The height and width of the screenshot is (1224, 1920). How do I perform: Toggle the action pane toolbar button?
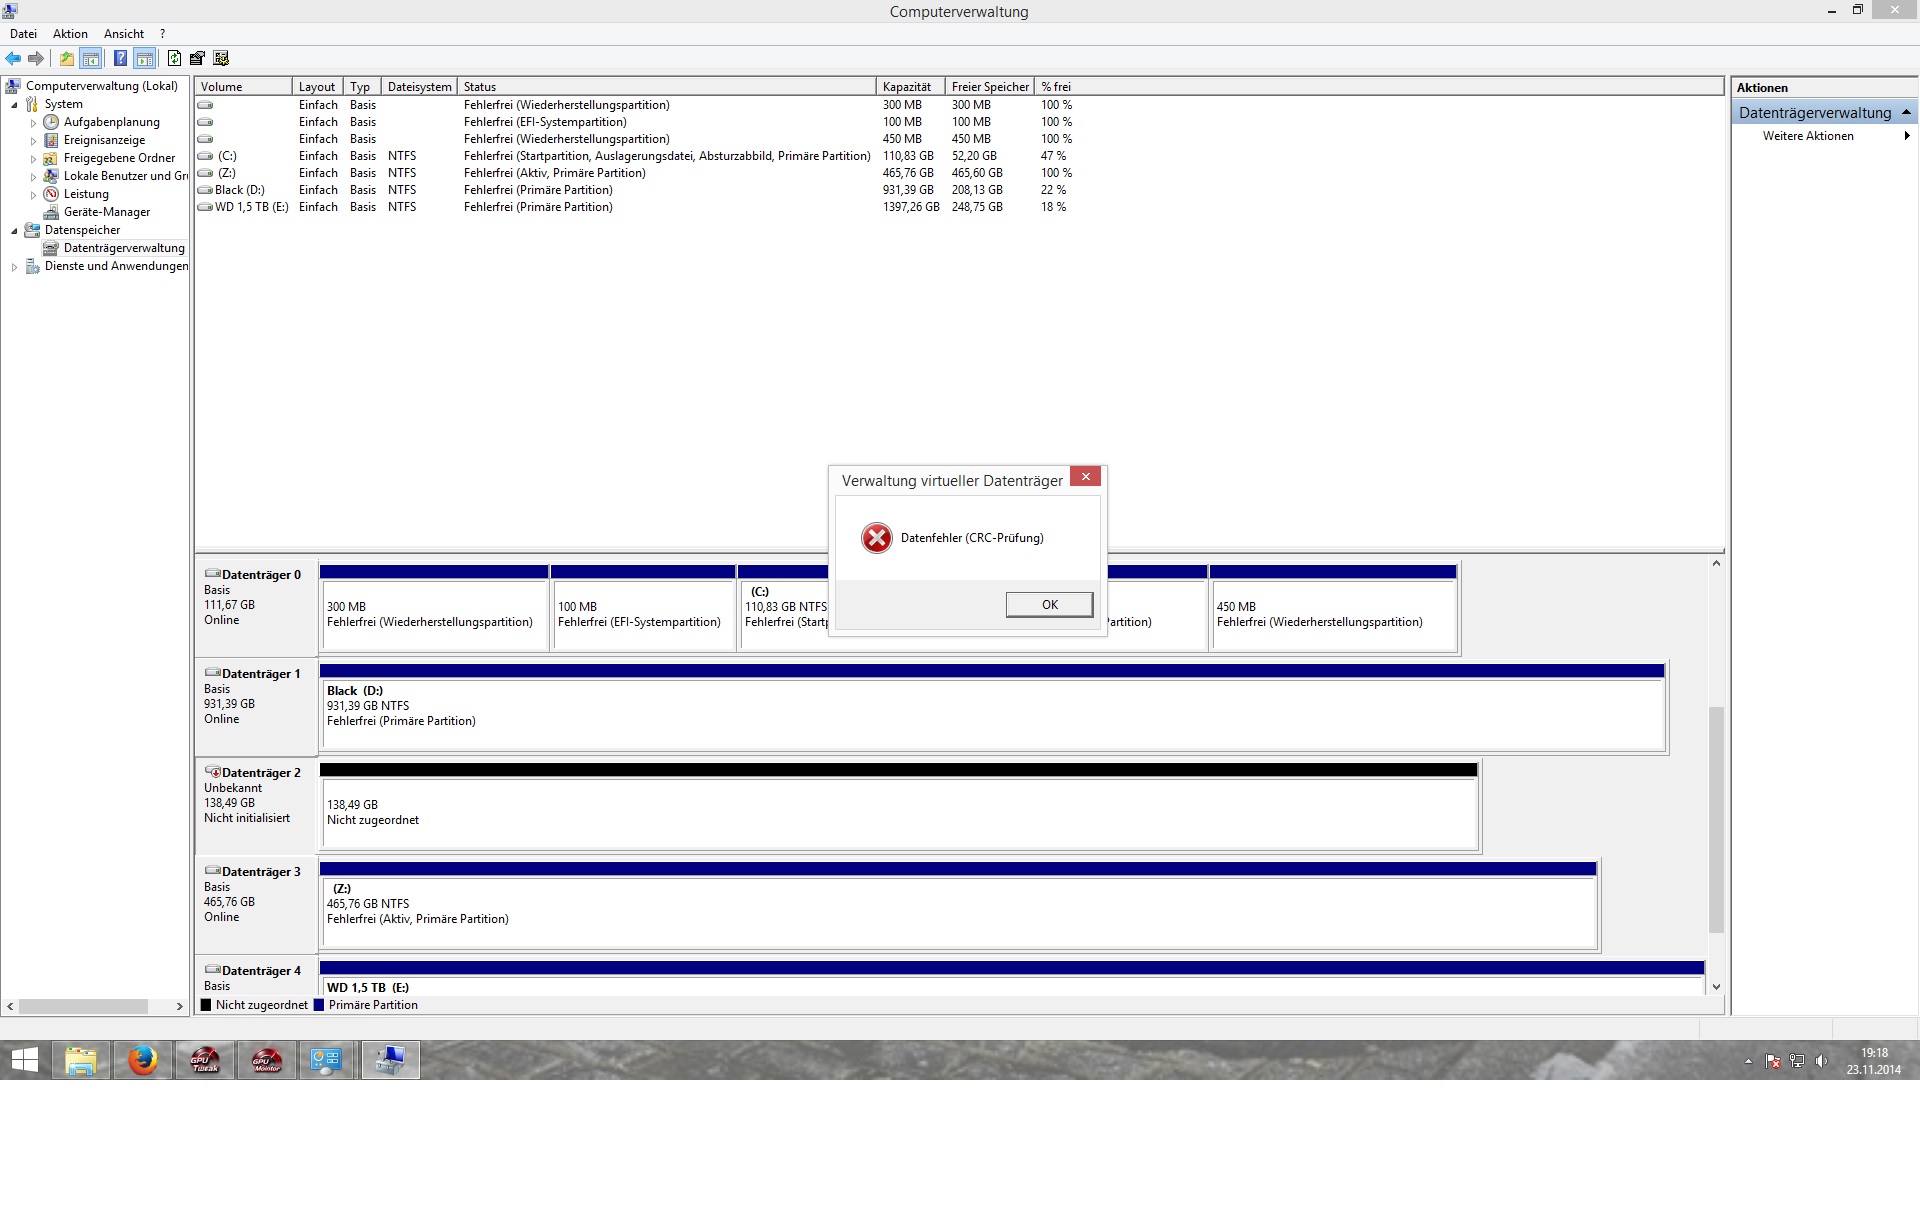(145, 58)
